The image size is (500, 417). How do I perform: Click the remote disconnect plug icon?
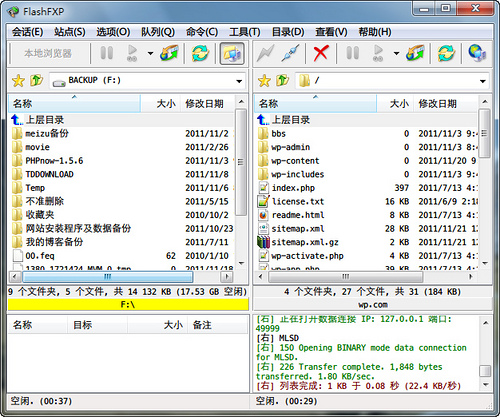290,53
